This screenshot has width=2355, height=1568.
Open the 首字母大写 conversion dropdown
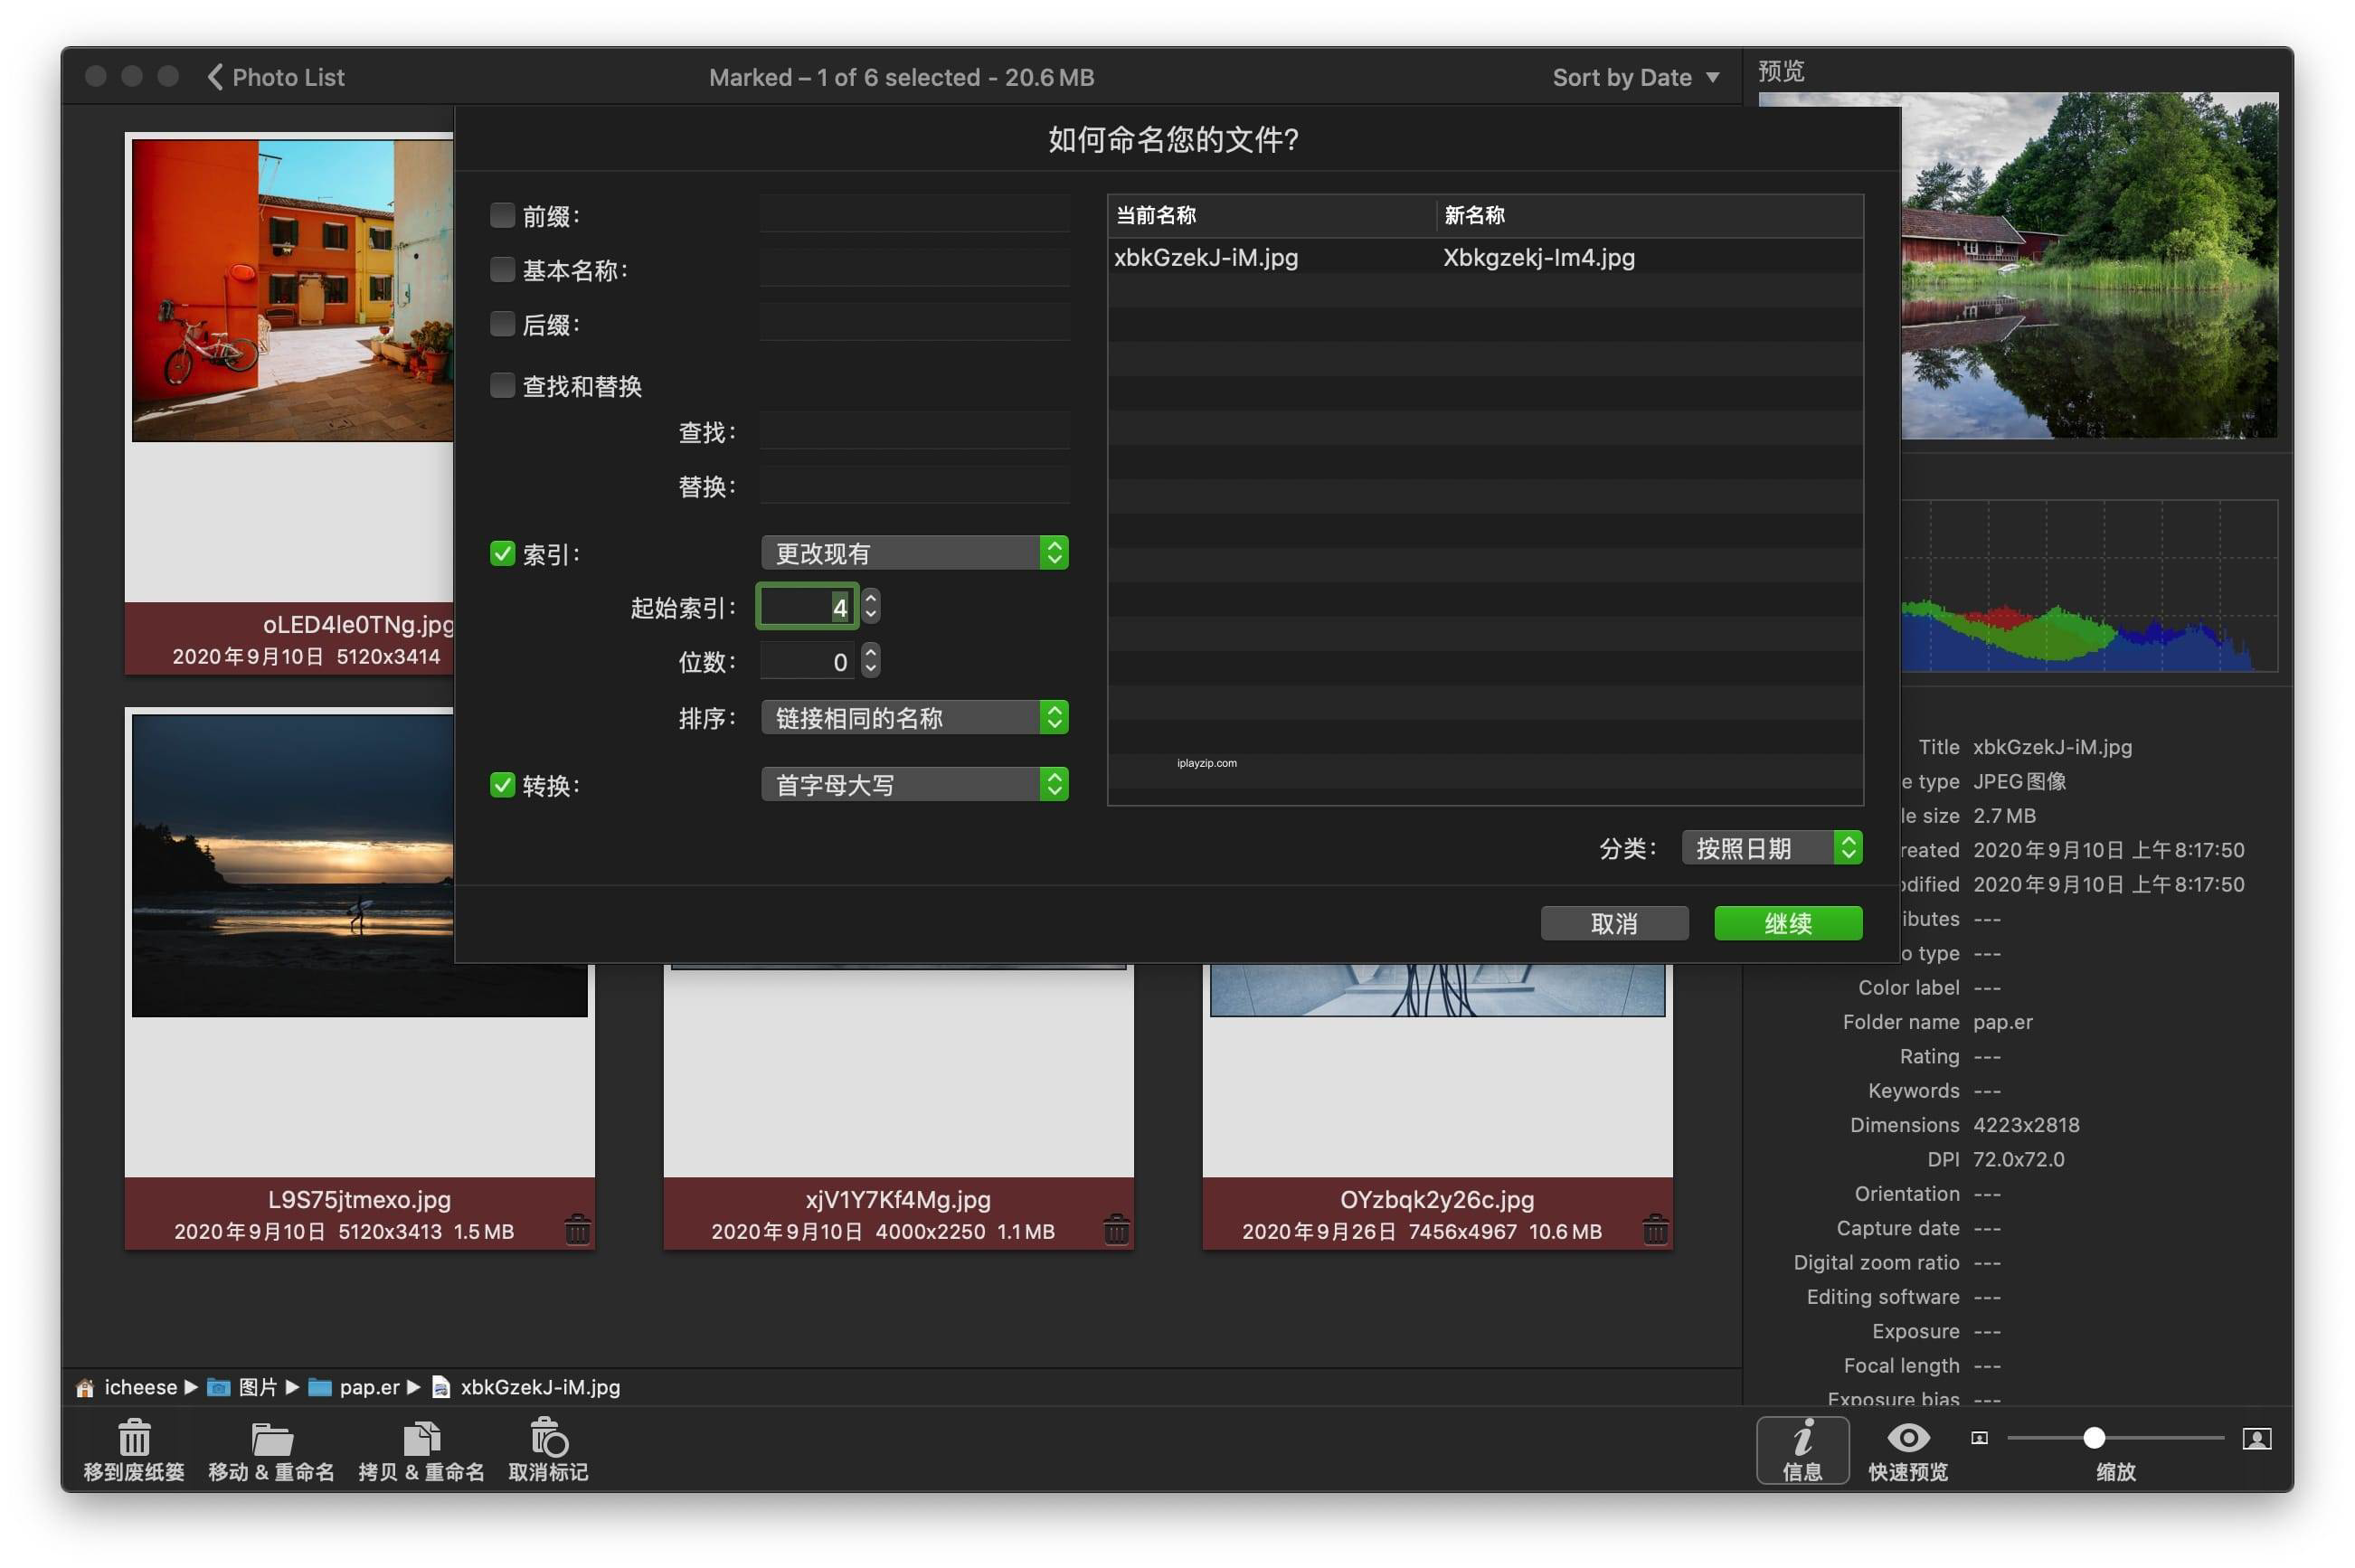[914, 784]
